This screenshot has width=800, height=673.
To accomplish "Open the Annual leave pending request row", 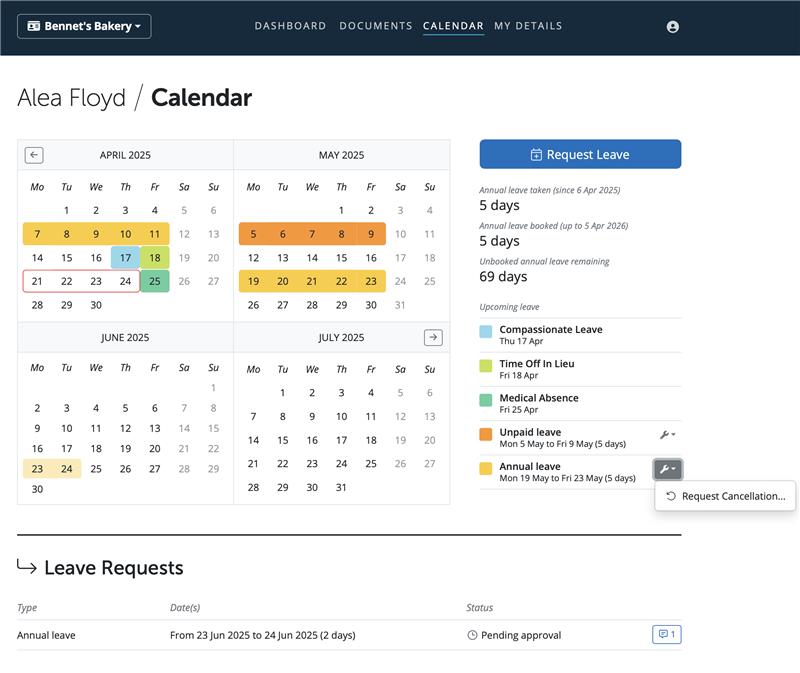I will click(349, 635).
